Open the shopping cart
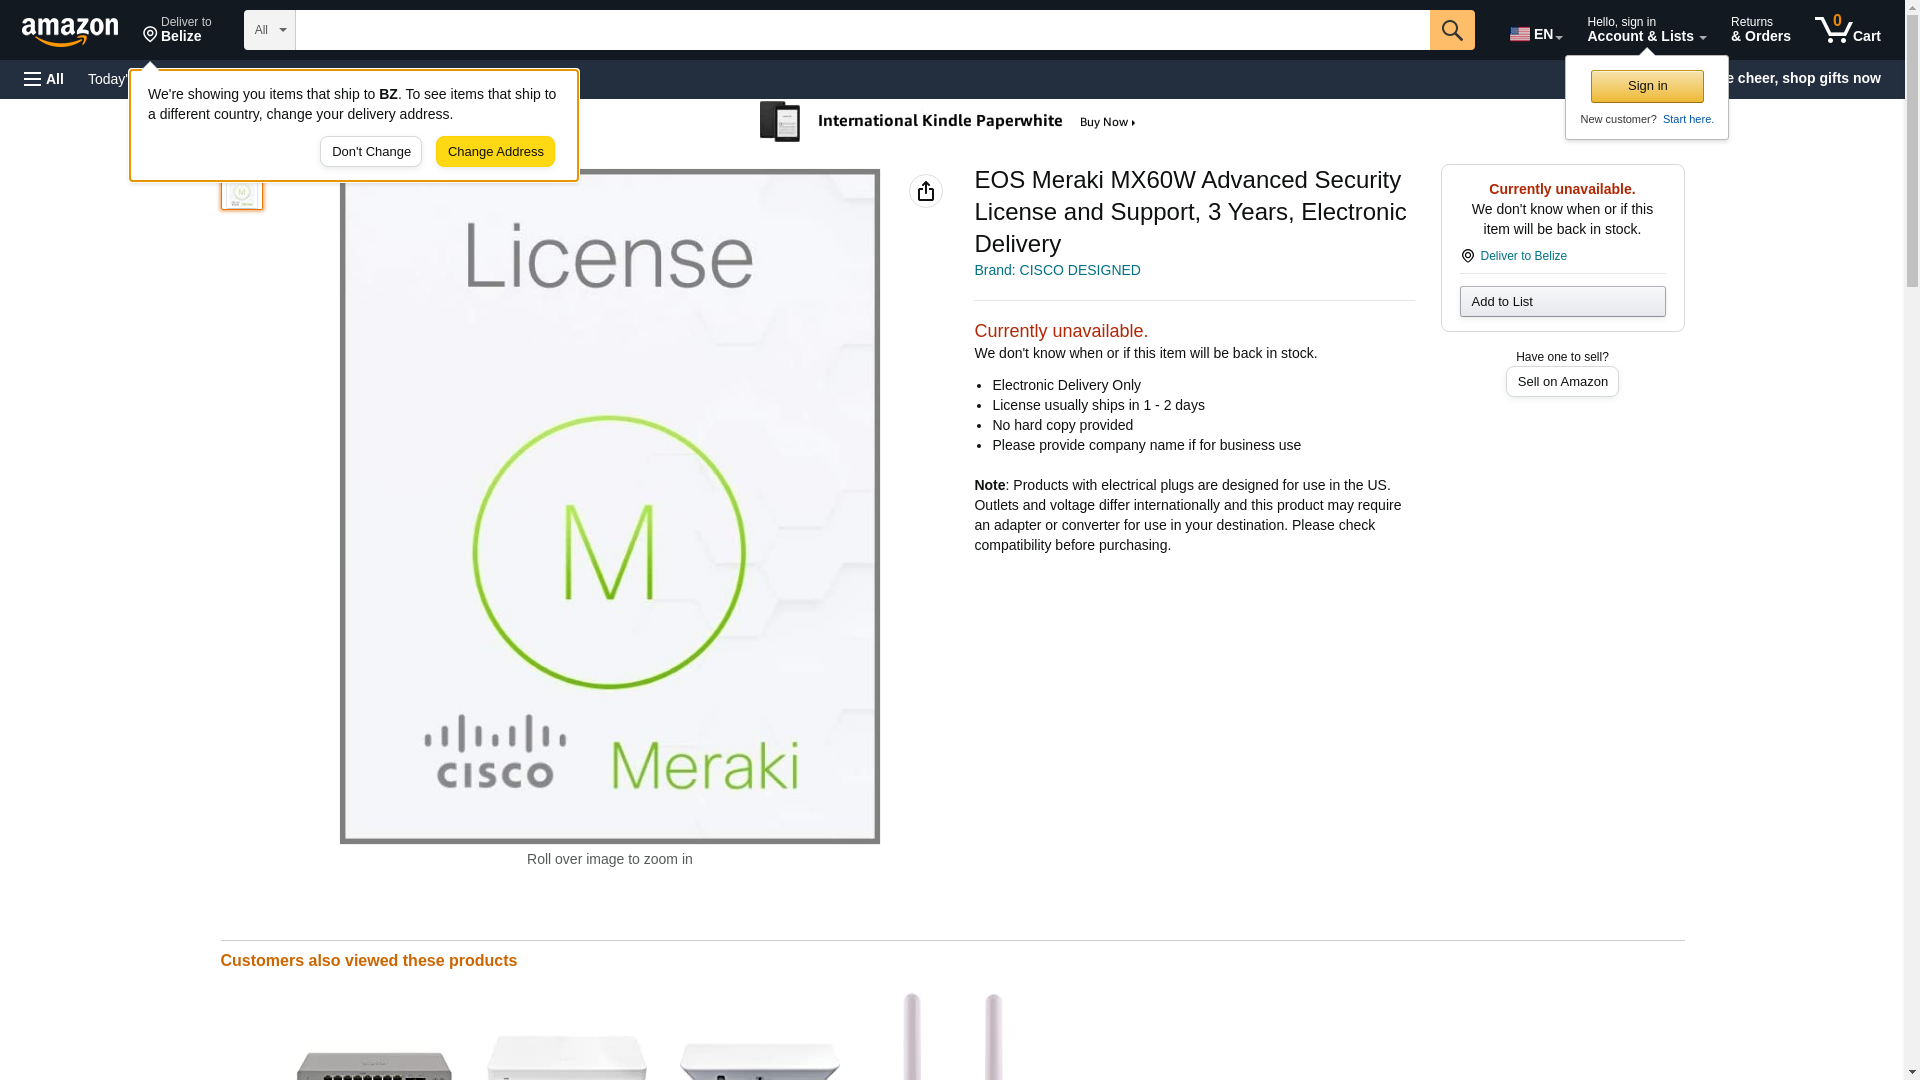The image size is (1920, 1080). (1847, 30)
